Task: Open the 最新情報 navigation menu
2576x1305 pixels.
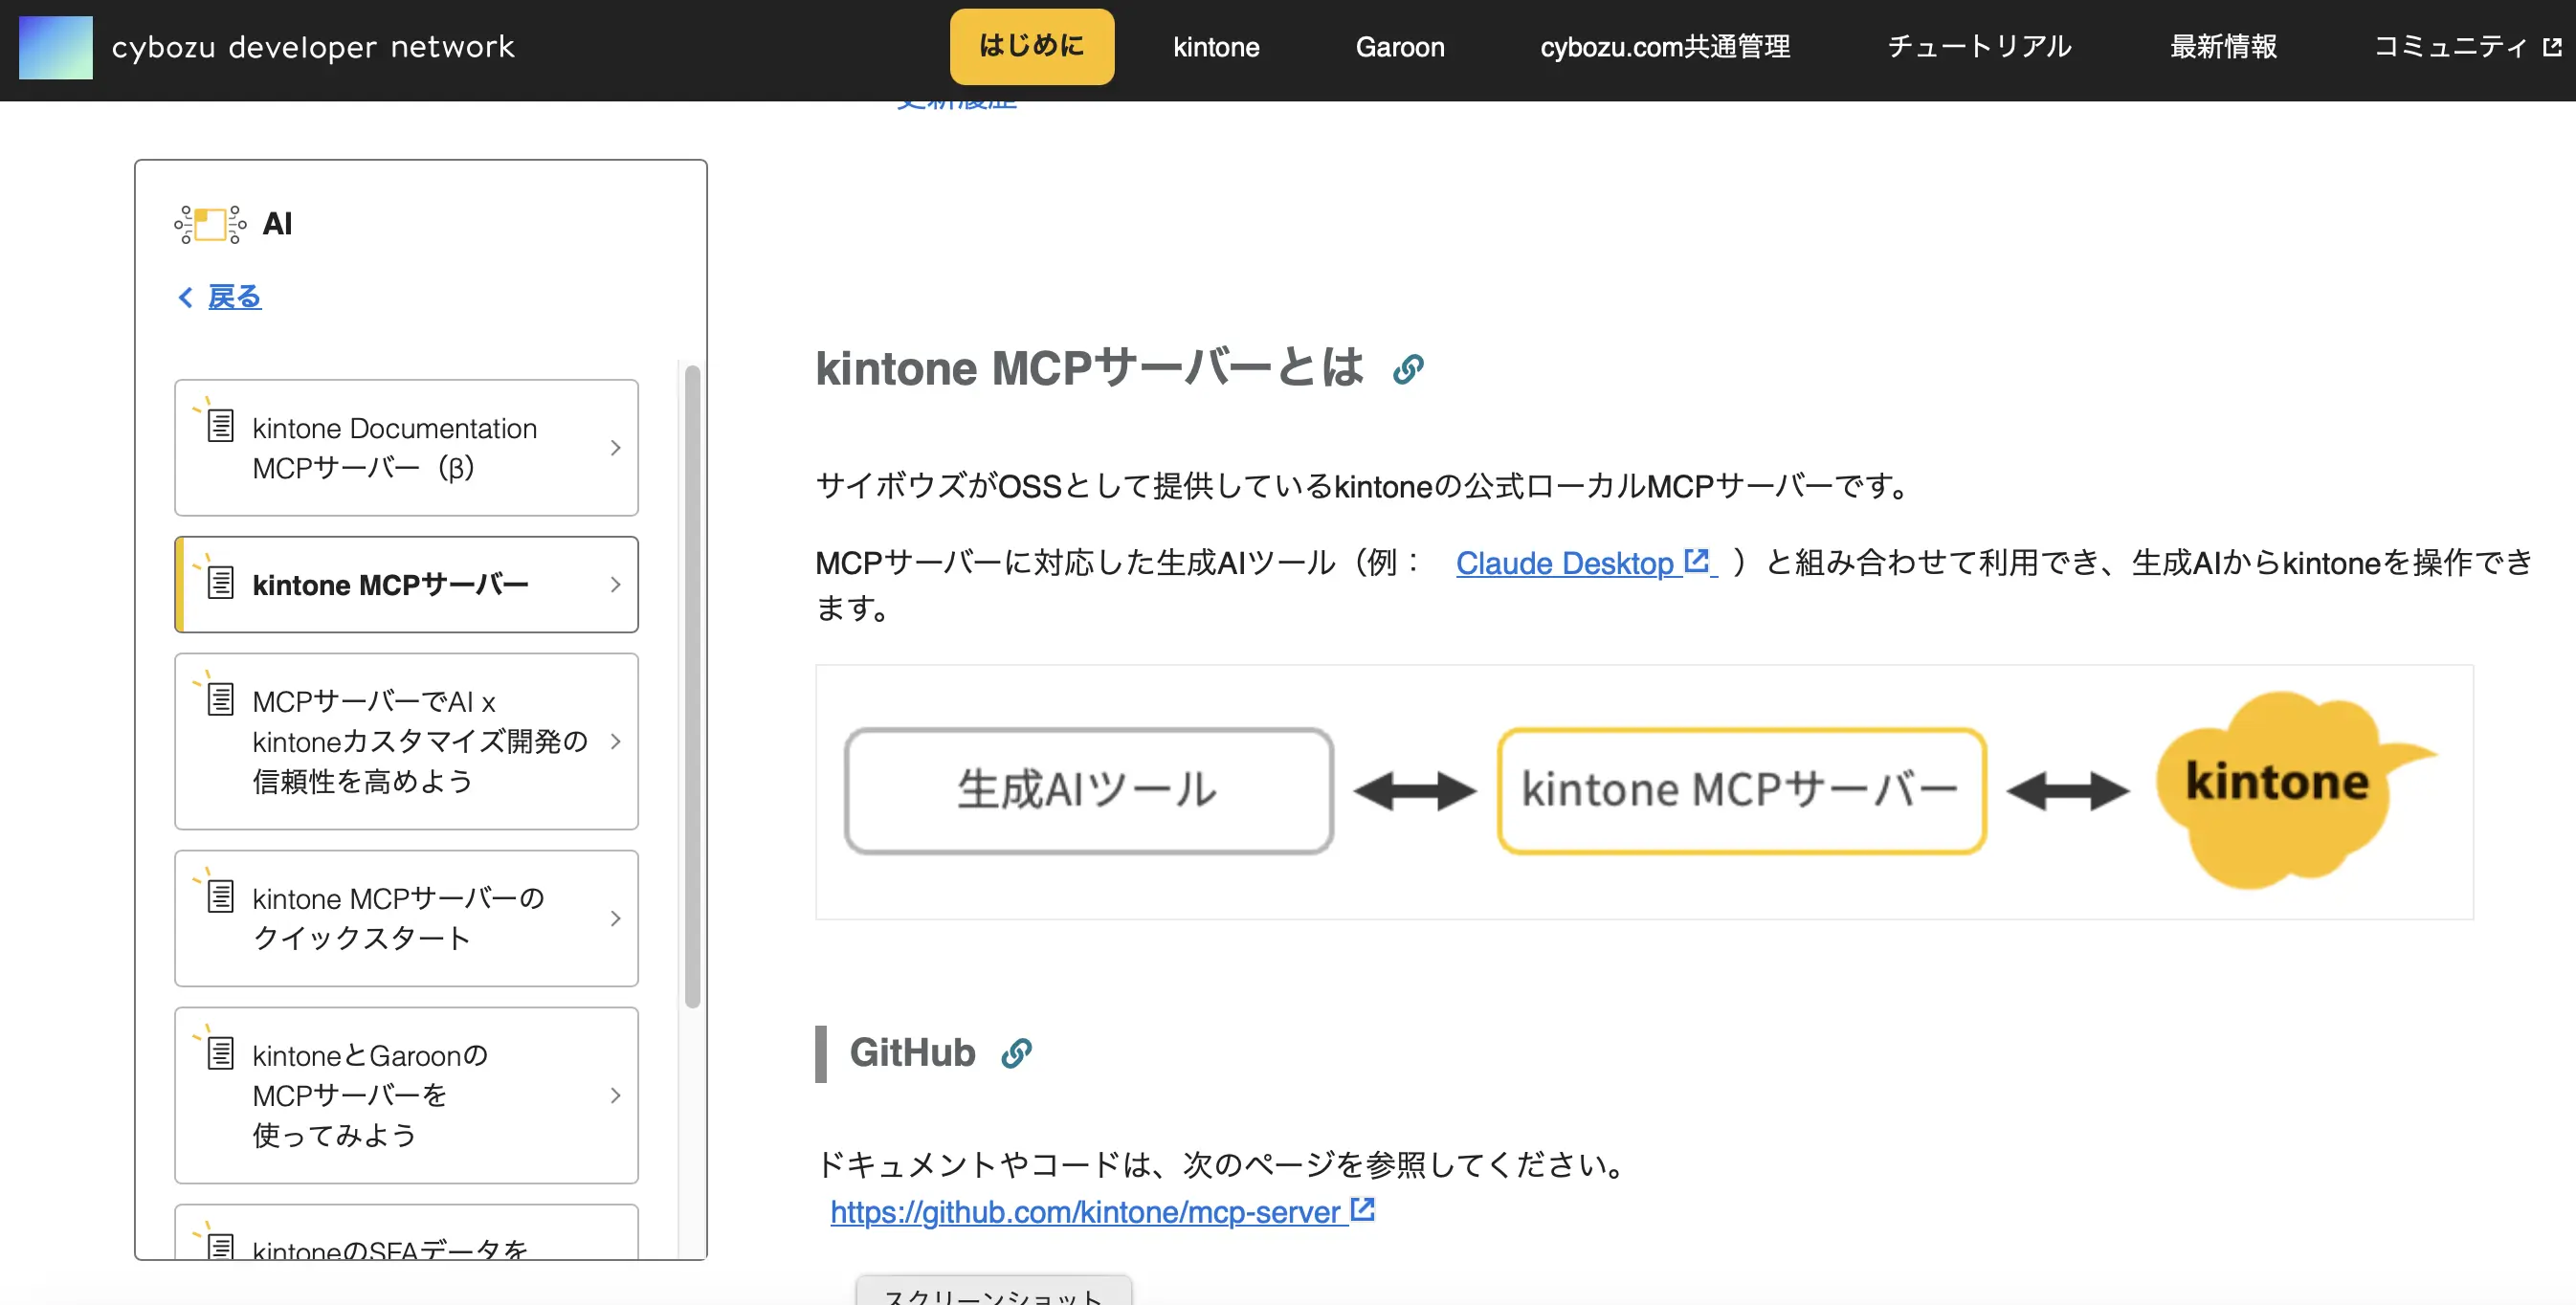Action: click(x=2223, y=47)
